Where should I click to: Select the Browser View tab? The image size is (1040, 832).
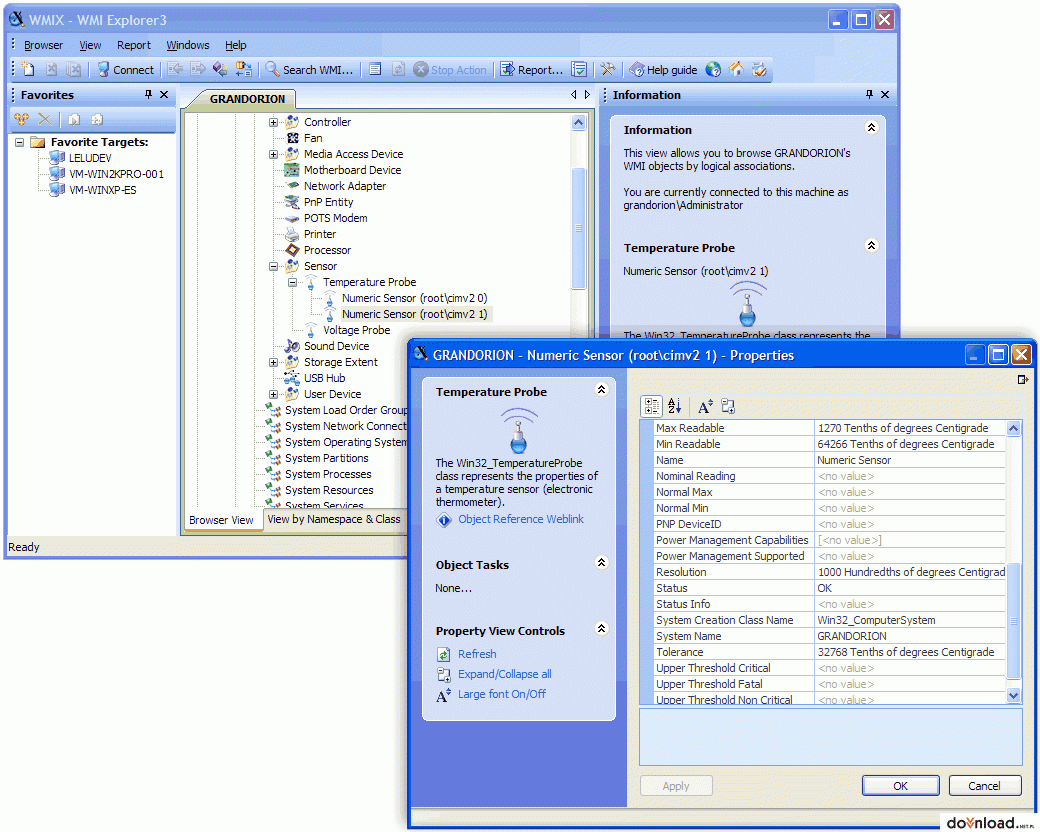click(221, 520)
